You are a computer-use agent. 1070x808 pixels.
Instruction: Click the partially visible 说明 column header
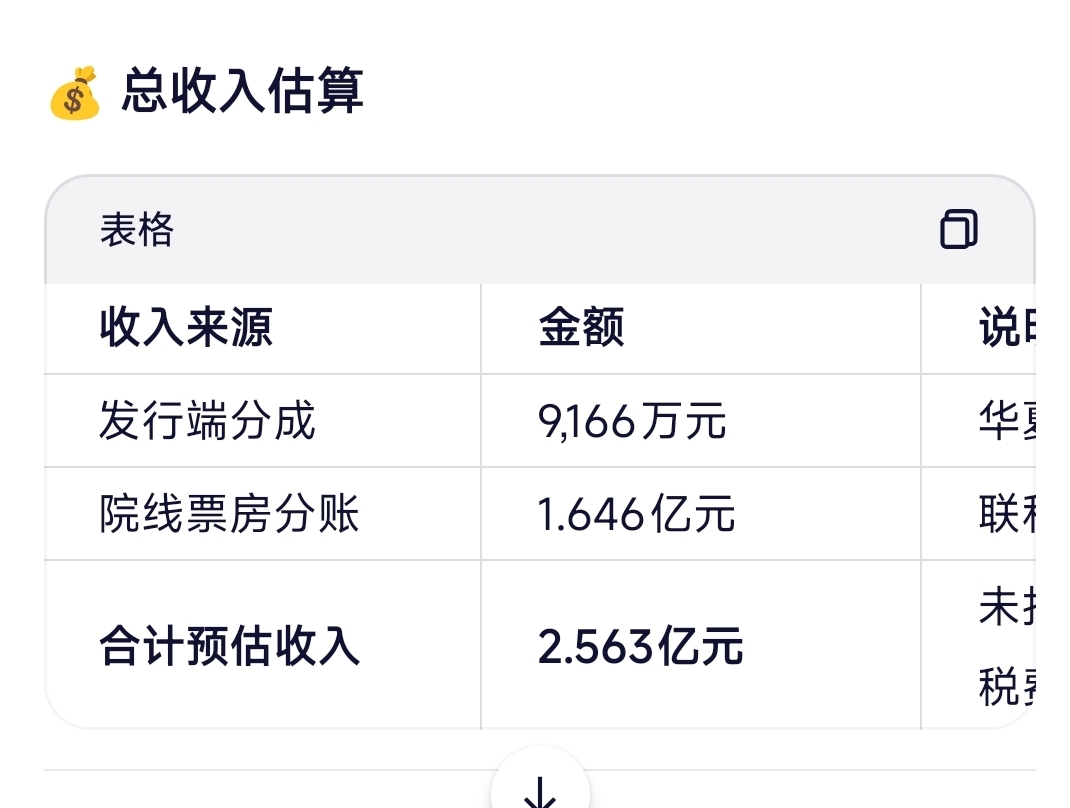(x=1004, y=328)
